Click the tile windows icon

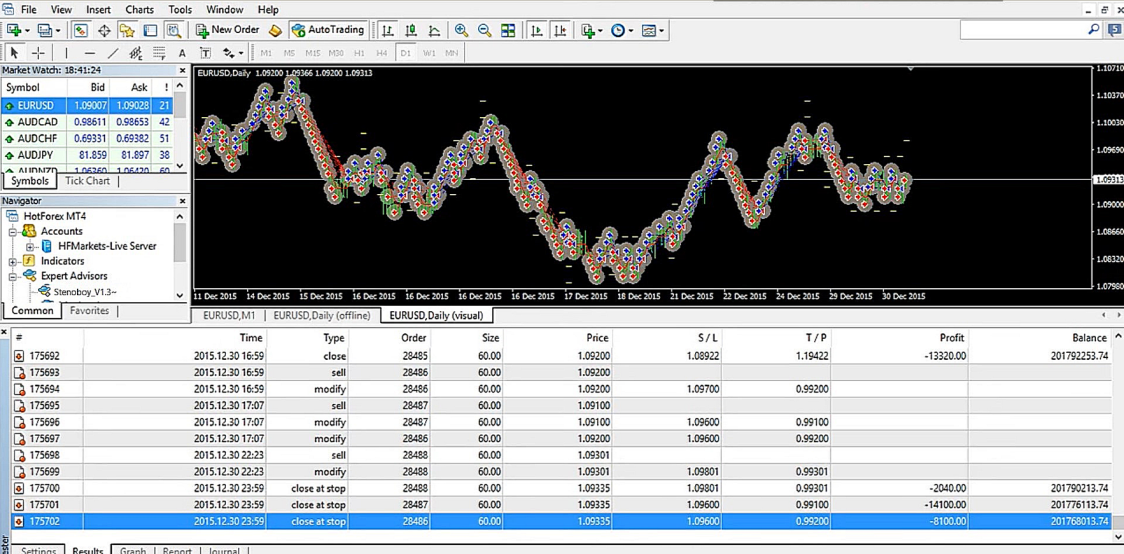(x=508, y=31)
